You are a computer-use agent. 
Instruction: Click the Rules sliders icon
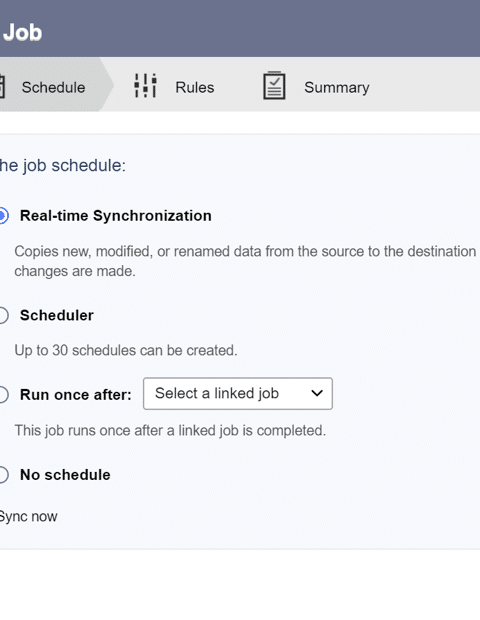click(x=145, y=85)
